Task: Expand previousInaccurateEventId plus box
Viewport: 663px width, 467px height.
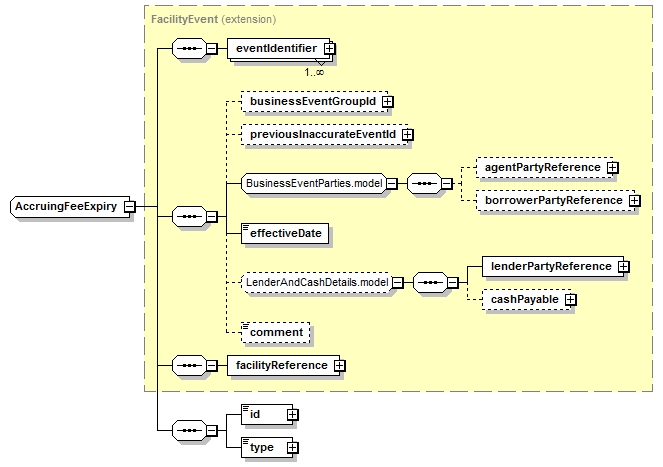Action: click(x=408, y=135)
